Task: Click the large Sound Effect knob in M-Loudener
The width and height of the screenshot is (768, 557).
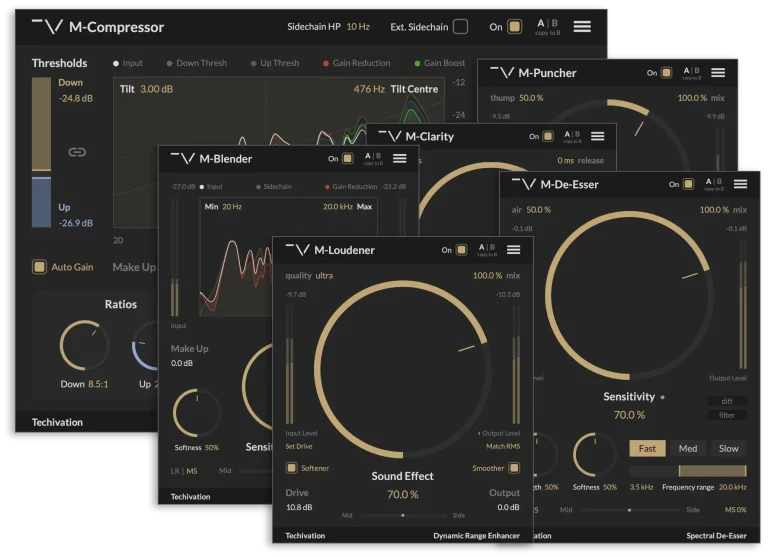Action: click(x=402, y=369)
